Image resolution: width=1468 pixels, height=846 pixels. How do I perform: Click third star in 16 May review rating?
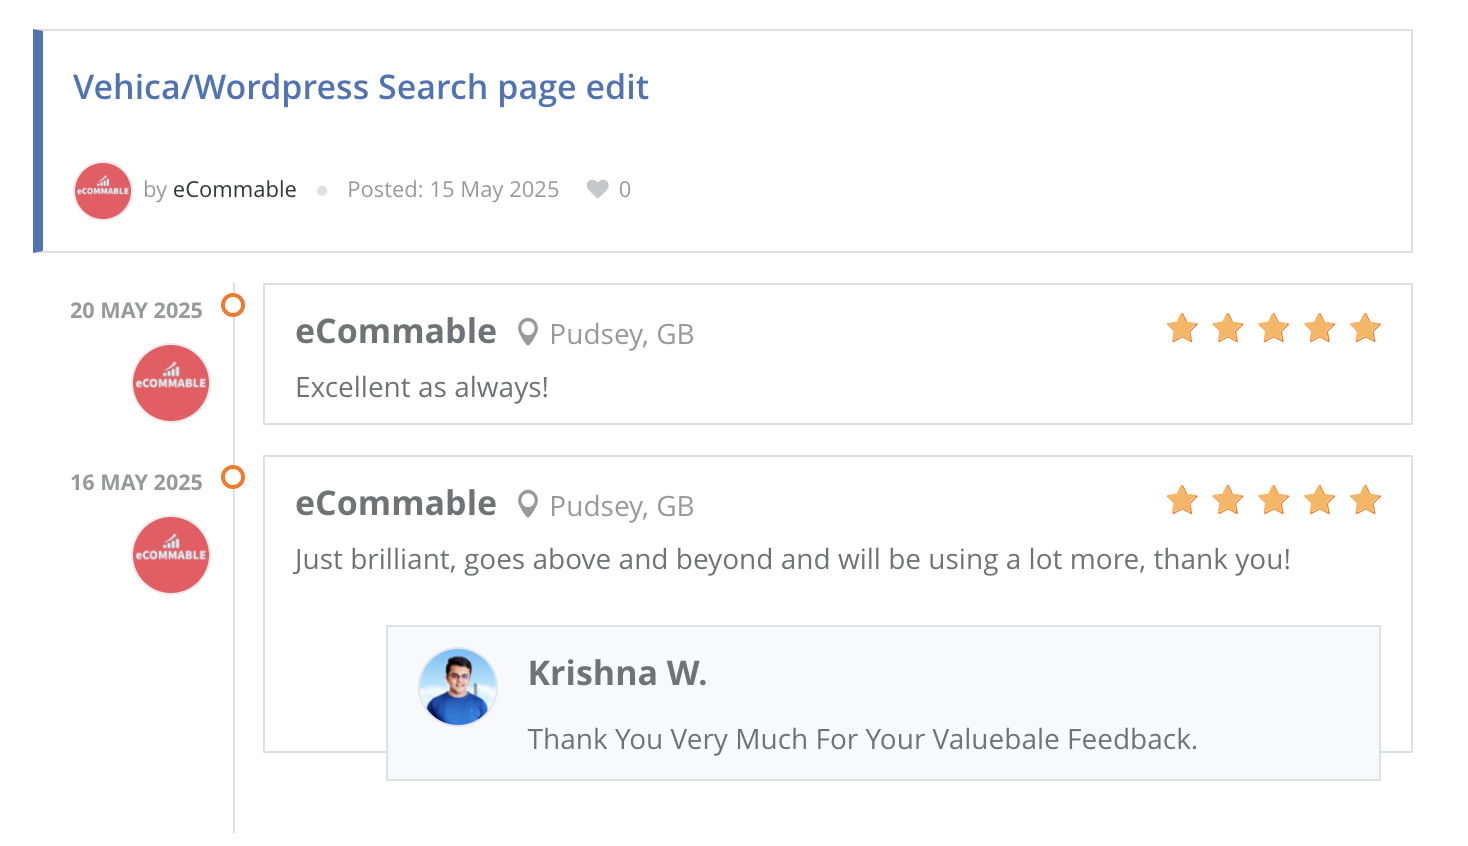[x=1274, y=500]
